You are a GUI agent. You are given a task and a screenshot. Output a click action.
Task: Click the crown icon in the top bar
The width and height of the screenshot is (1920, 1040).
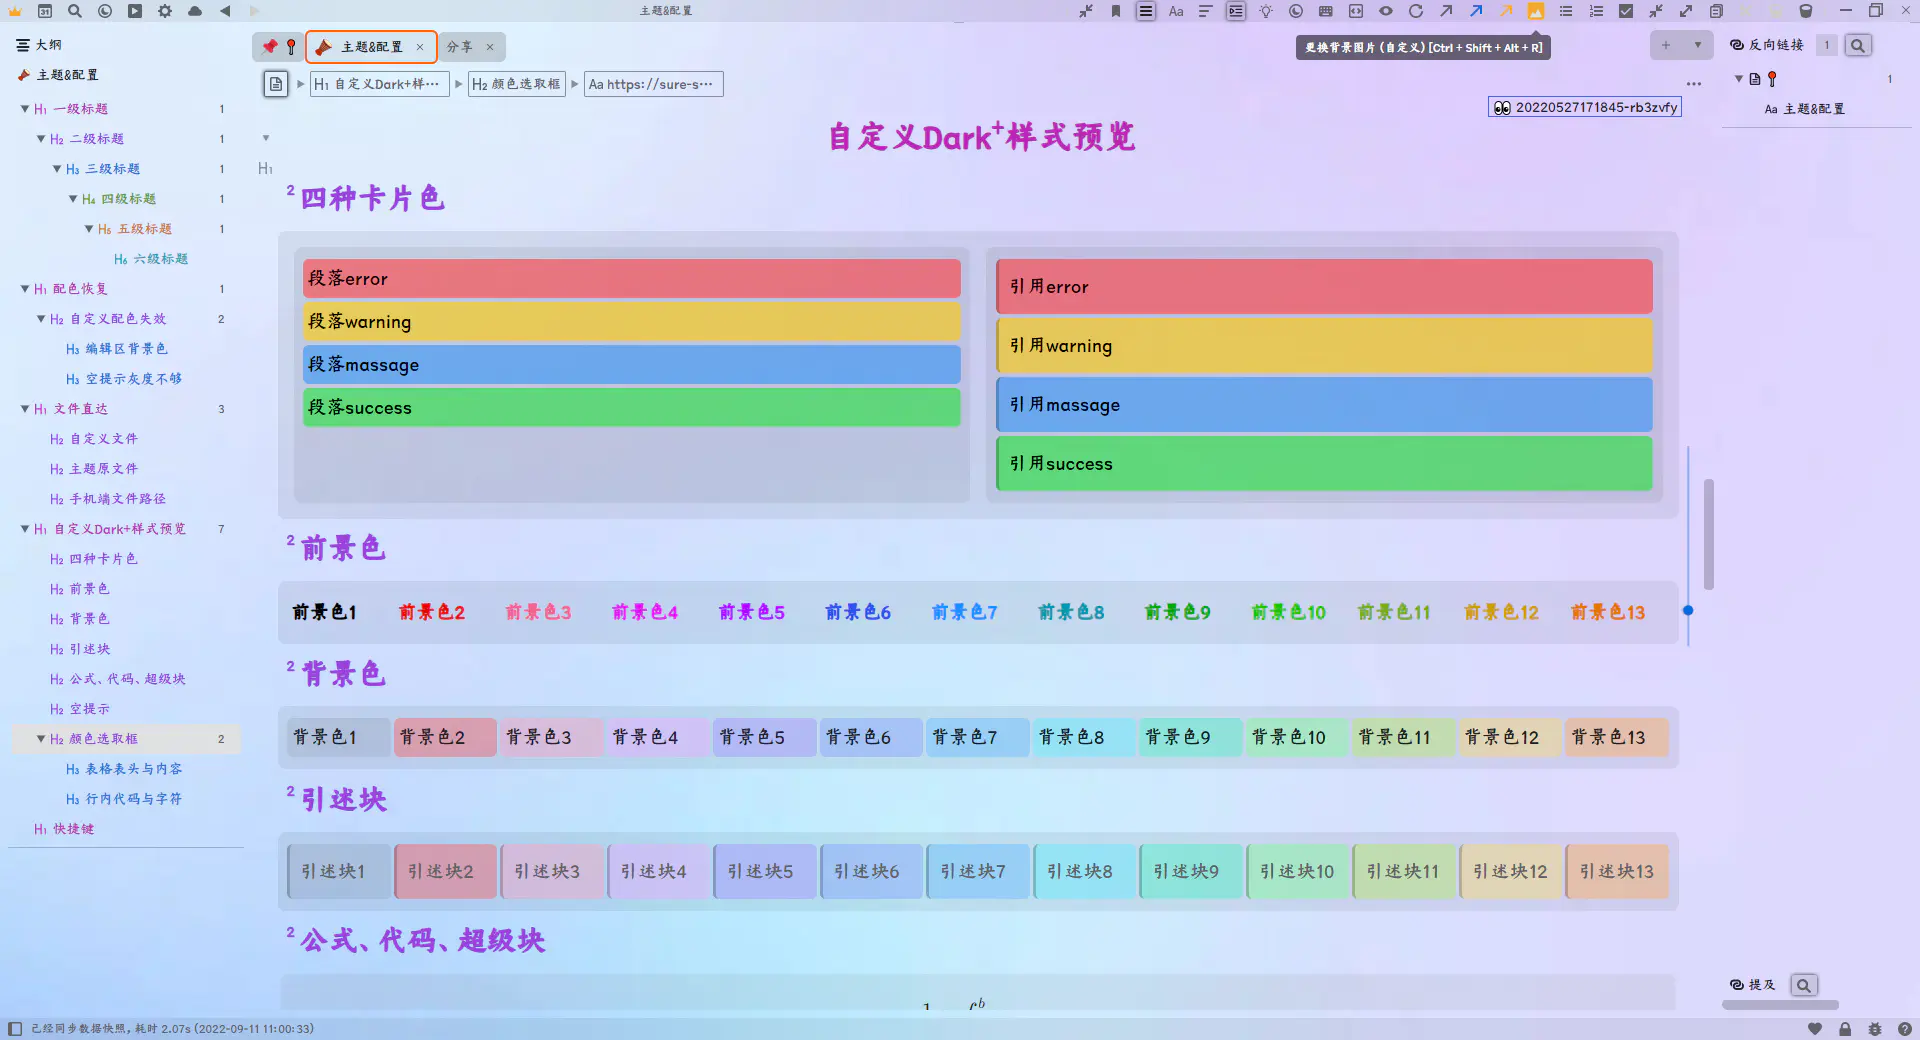coord(15,11)
